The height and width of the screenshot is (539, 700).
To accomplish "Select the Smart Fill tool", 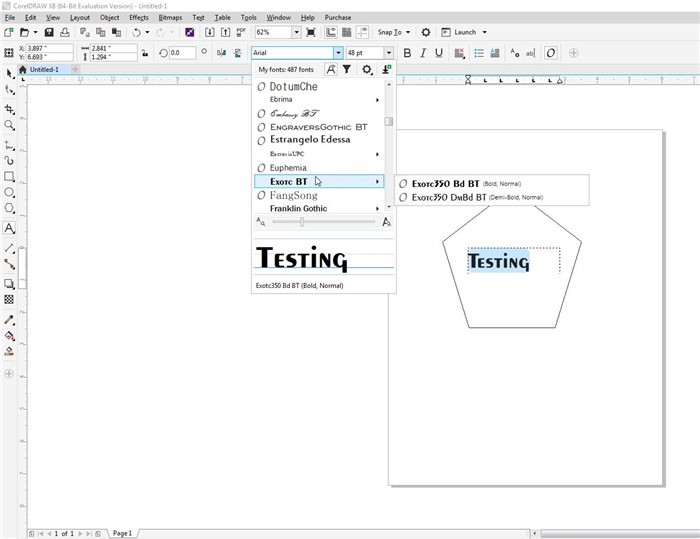I will 9,351.
